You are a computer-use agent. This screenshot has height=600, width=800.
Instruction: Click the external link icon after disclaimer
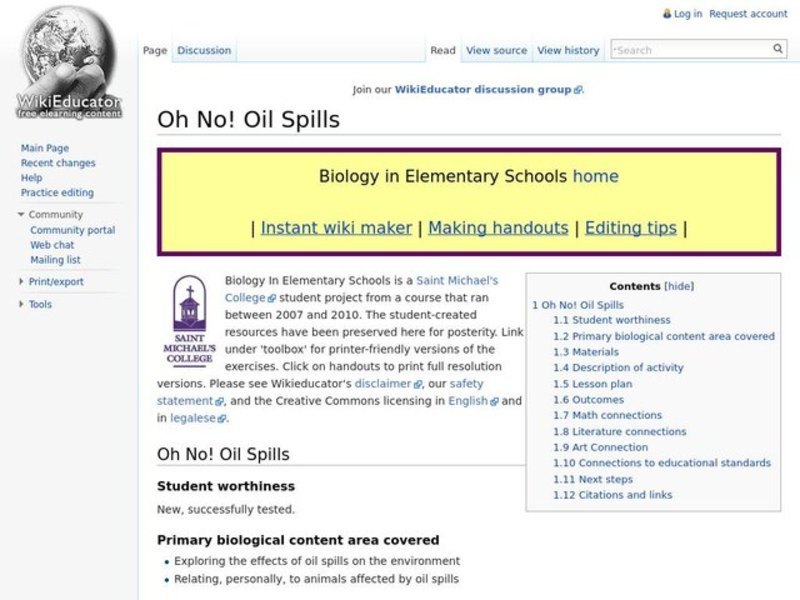pyautogui.click(x=417, y=384)
